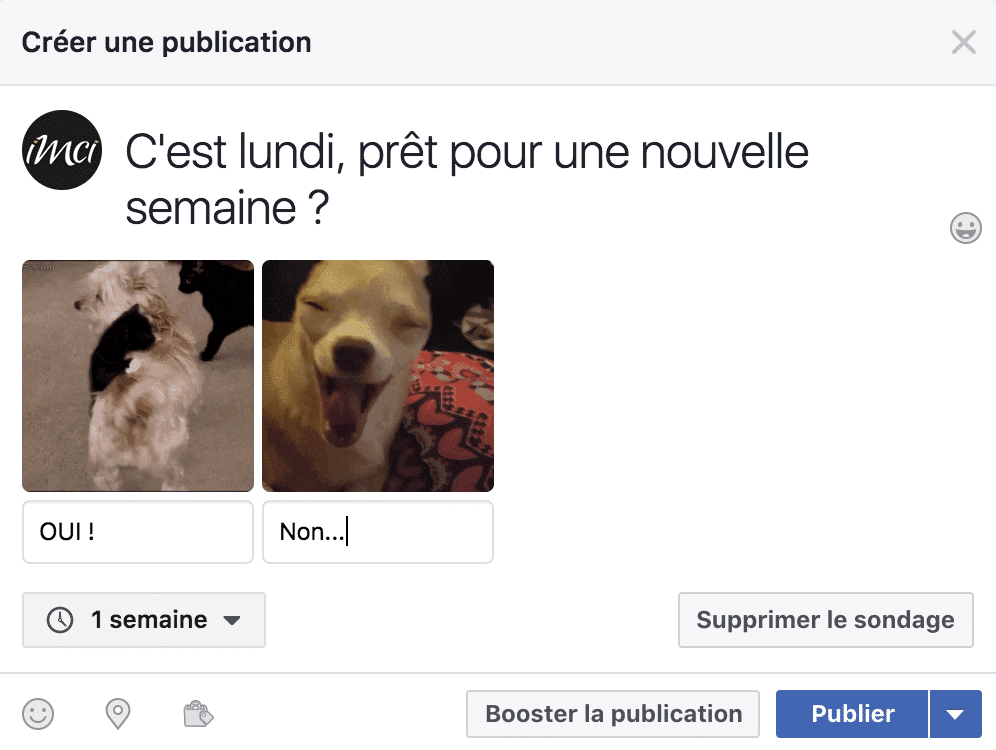The height and width of the screenshot is (750, 996).
Task: Select the yawning dog GIF thumbnail
Action: tap(378, 376)
